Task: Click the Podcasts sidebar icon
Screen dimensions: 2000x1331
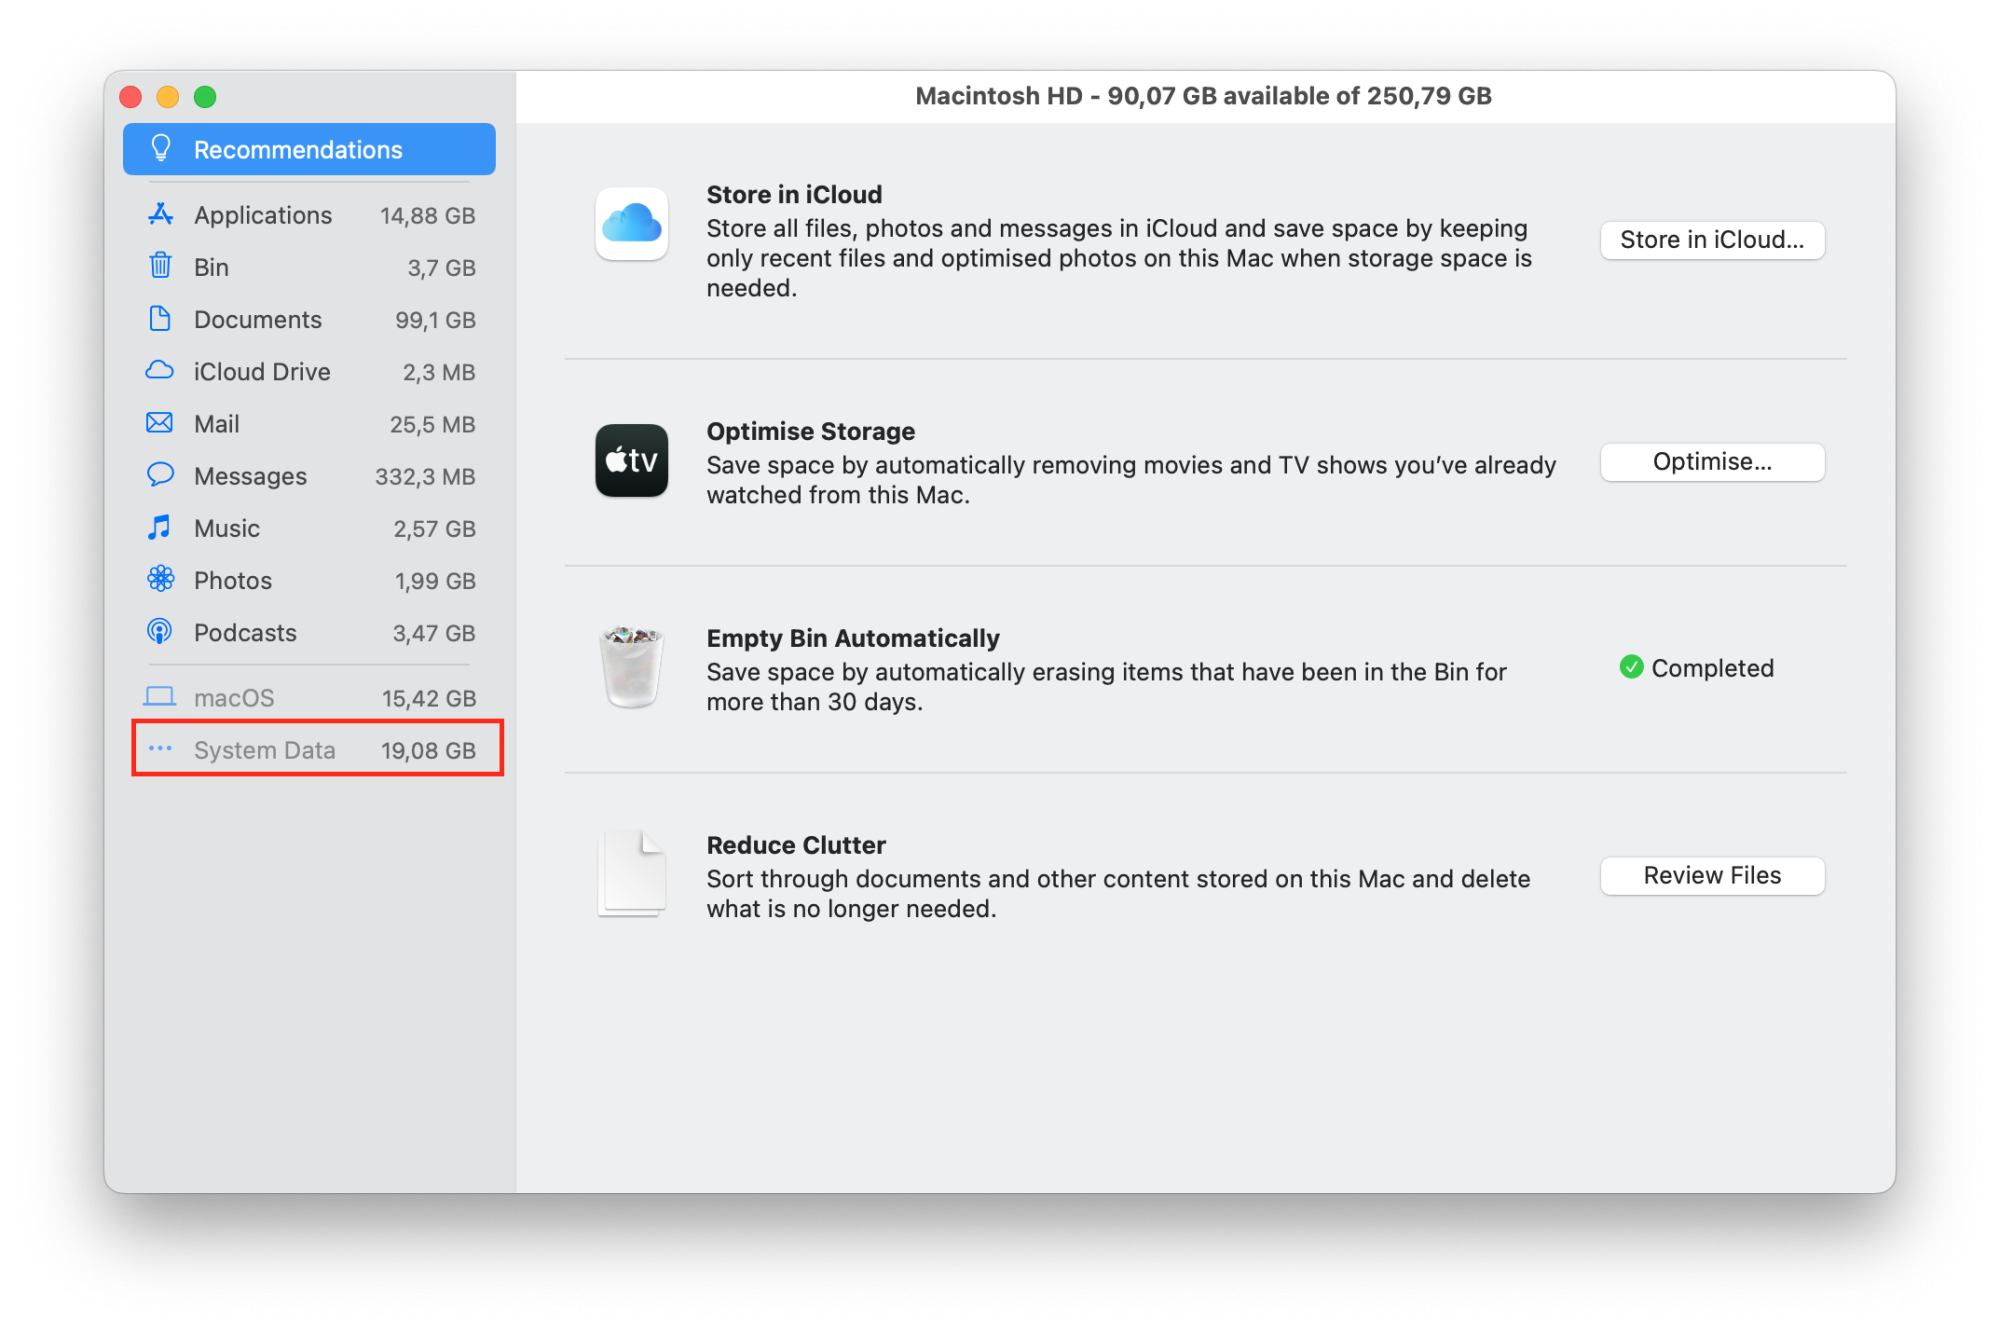Action: tap(160, 631)
